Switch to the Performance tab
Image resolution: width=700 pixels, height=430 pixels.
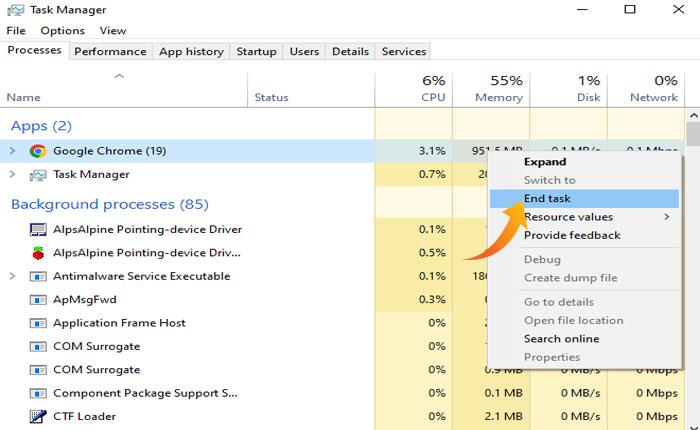(x=110, y=51)
